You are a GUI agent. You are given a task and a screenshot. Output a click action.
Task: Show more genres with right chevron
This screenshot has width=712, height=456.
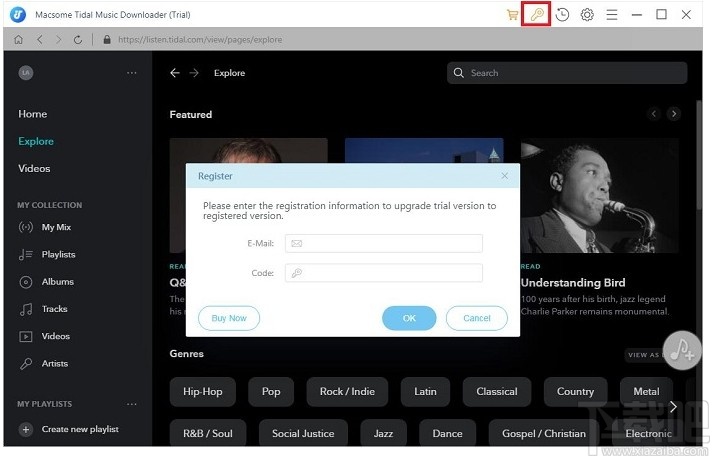click(x=673, y=407)
